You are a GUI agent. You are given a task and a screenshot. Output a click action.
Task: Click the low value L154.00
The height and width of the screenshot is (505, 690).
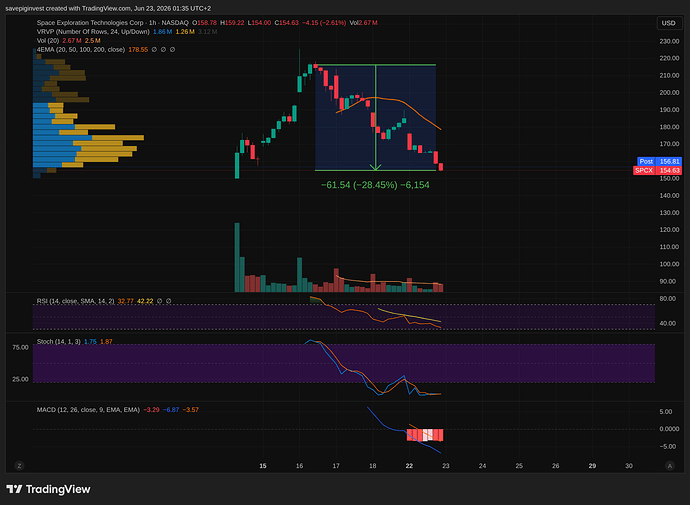tap(259, 22)
